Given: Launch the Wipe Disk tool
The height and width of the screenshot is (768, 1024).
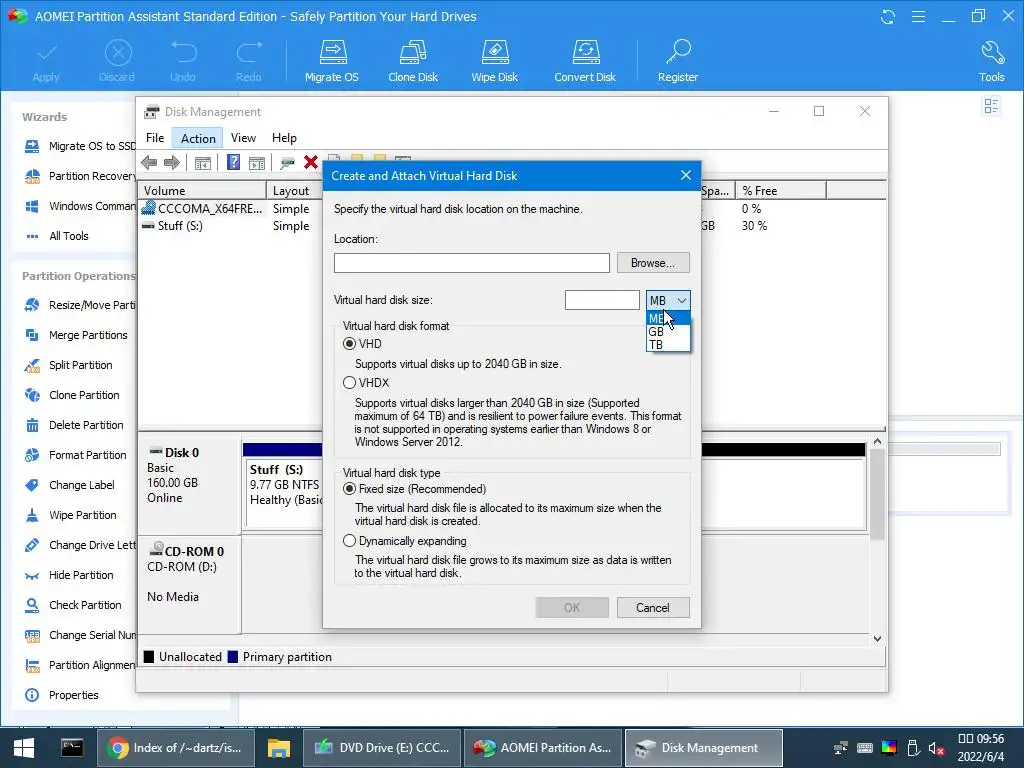Looking at the screenshot, I should 494,61.
